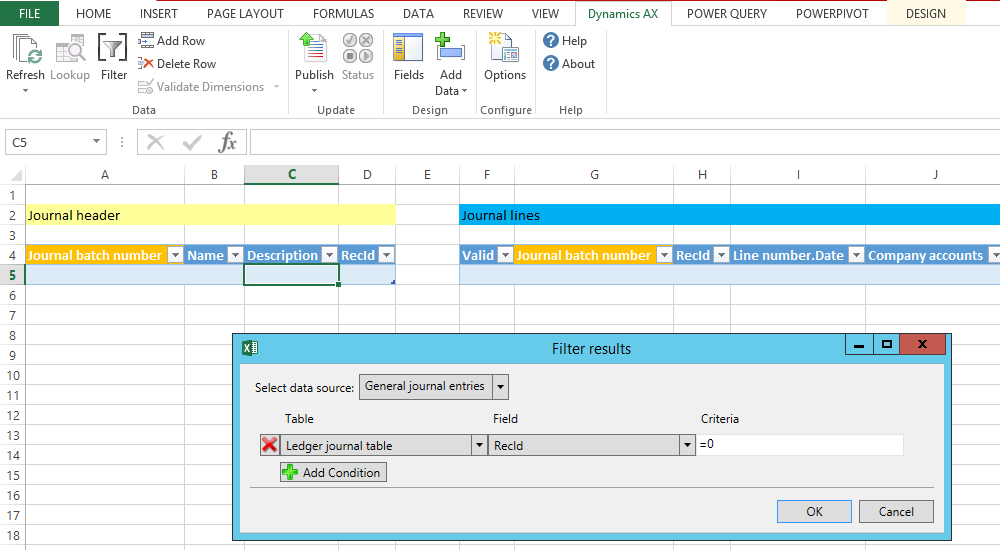Viewport: 1000px width, 550px height.
Task: Click Delete Row in the Data group
Action: coord(177,64)
